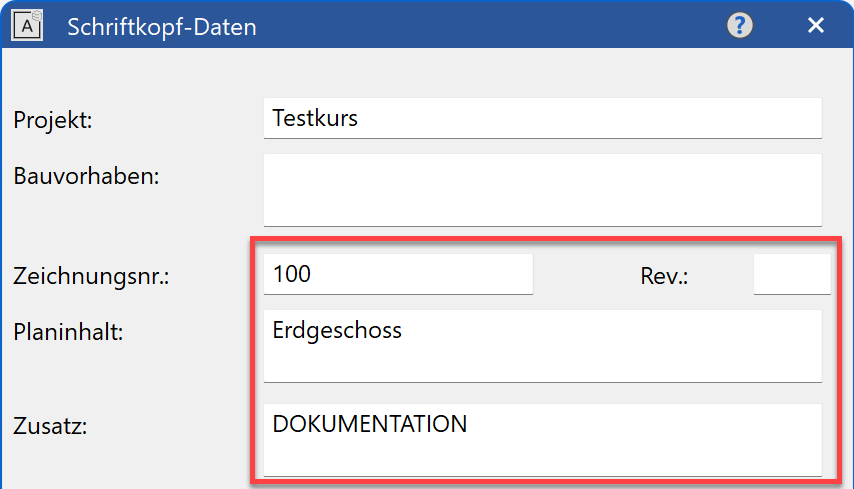854x489 pixels.
Task: Click the Bauvorhaben: label
Action: pos(87,176)
